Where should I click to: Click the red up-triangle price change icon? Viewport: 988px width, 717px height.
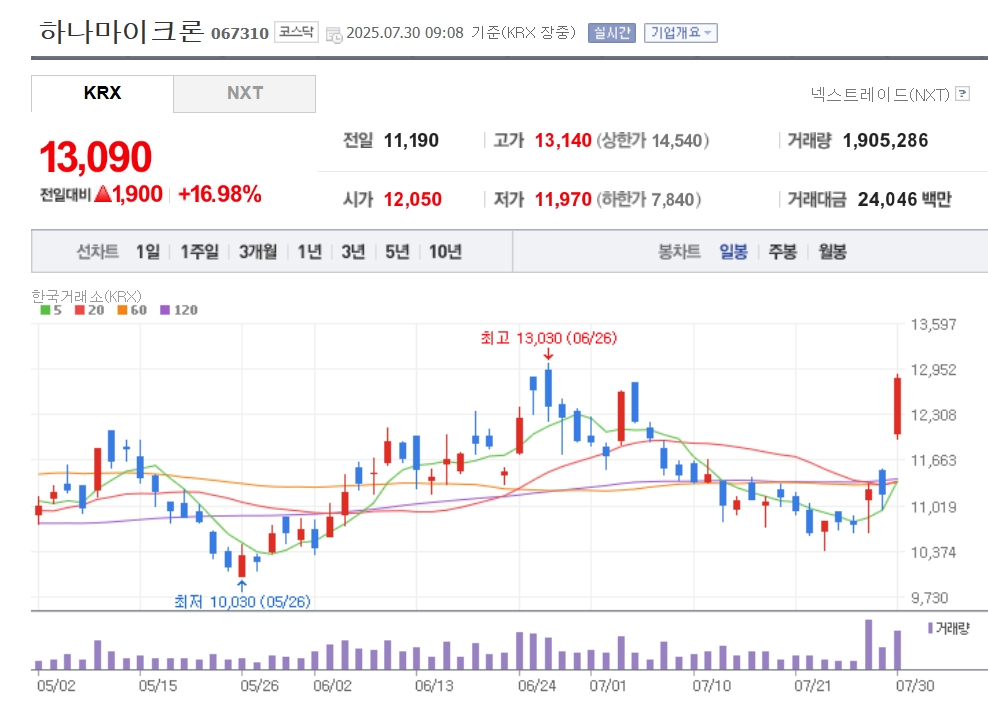coord(103,194)
